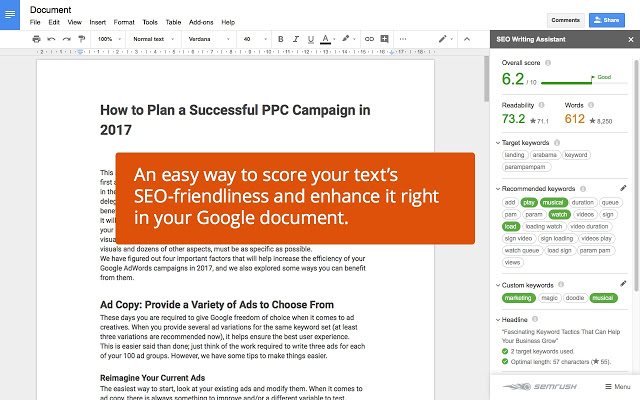Click the Print icon
640x400 pixels.
[x=36, y=39]
